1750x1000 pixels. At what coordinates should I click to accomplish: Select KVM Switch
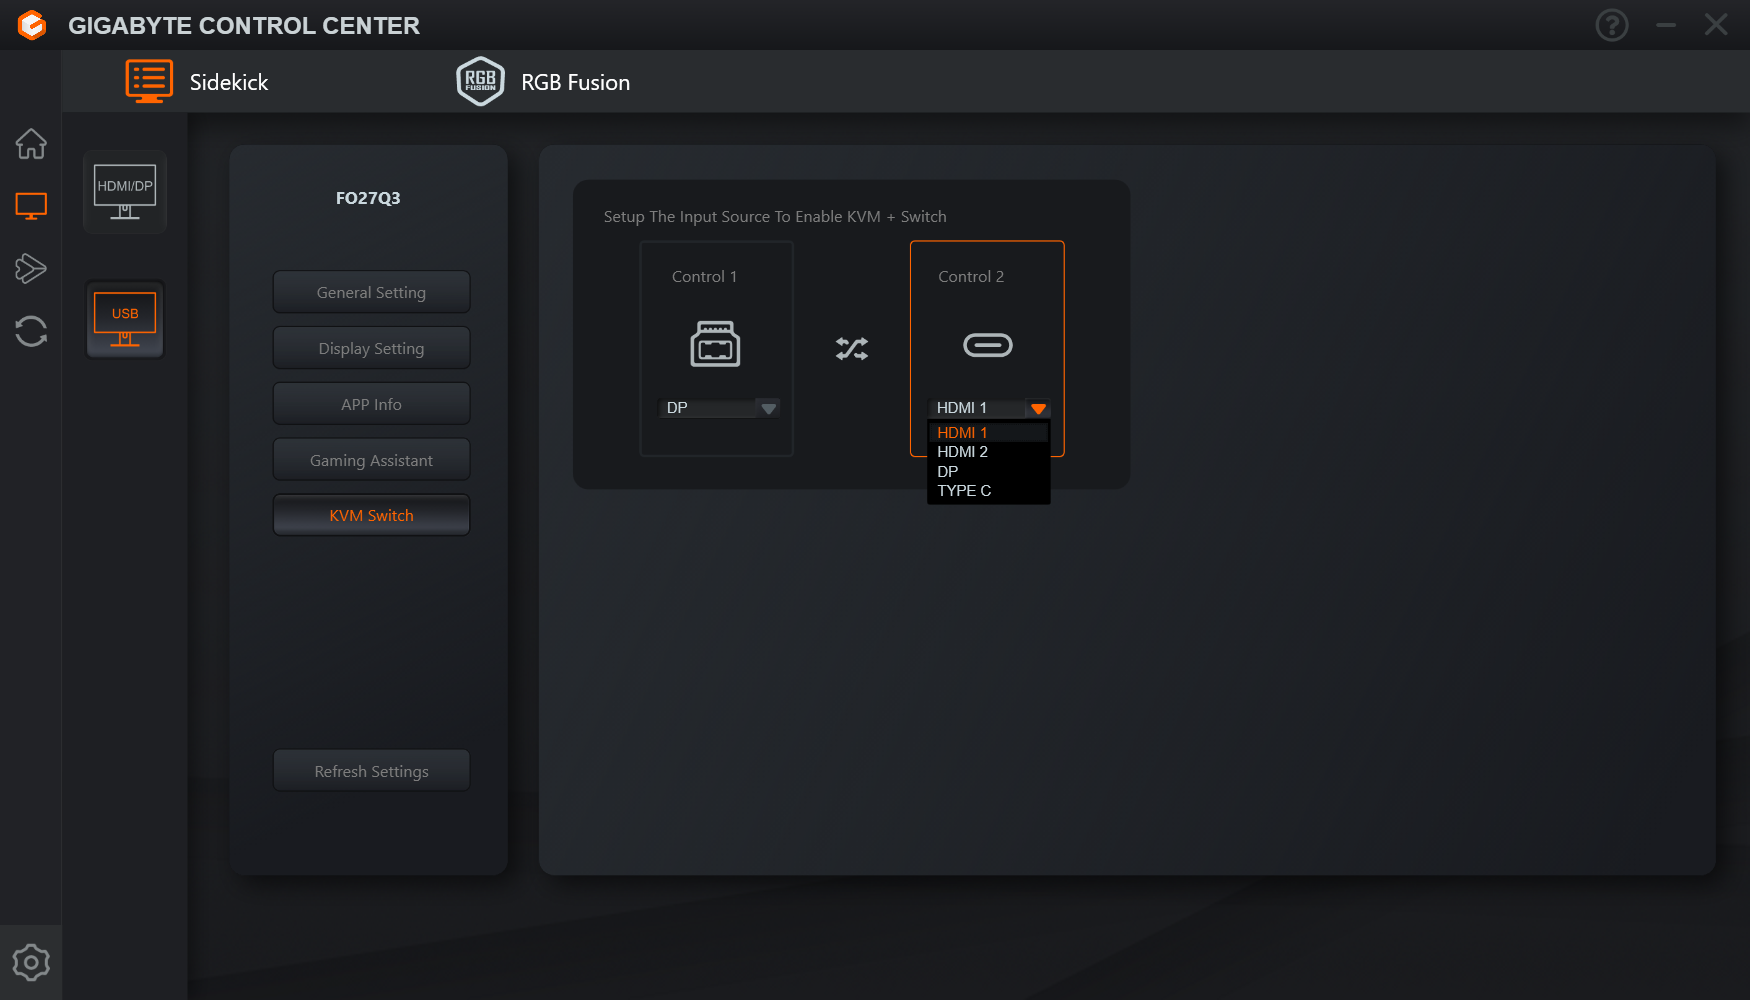click(x=371, y=515)
